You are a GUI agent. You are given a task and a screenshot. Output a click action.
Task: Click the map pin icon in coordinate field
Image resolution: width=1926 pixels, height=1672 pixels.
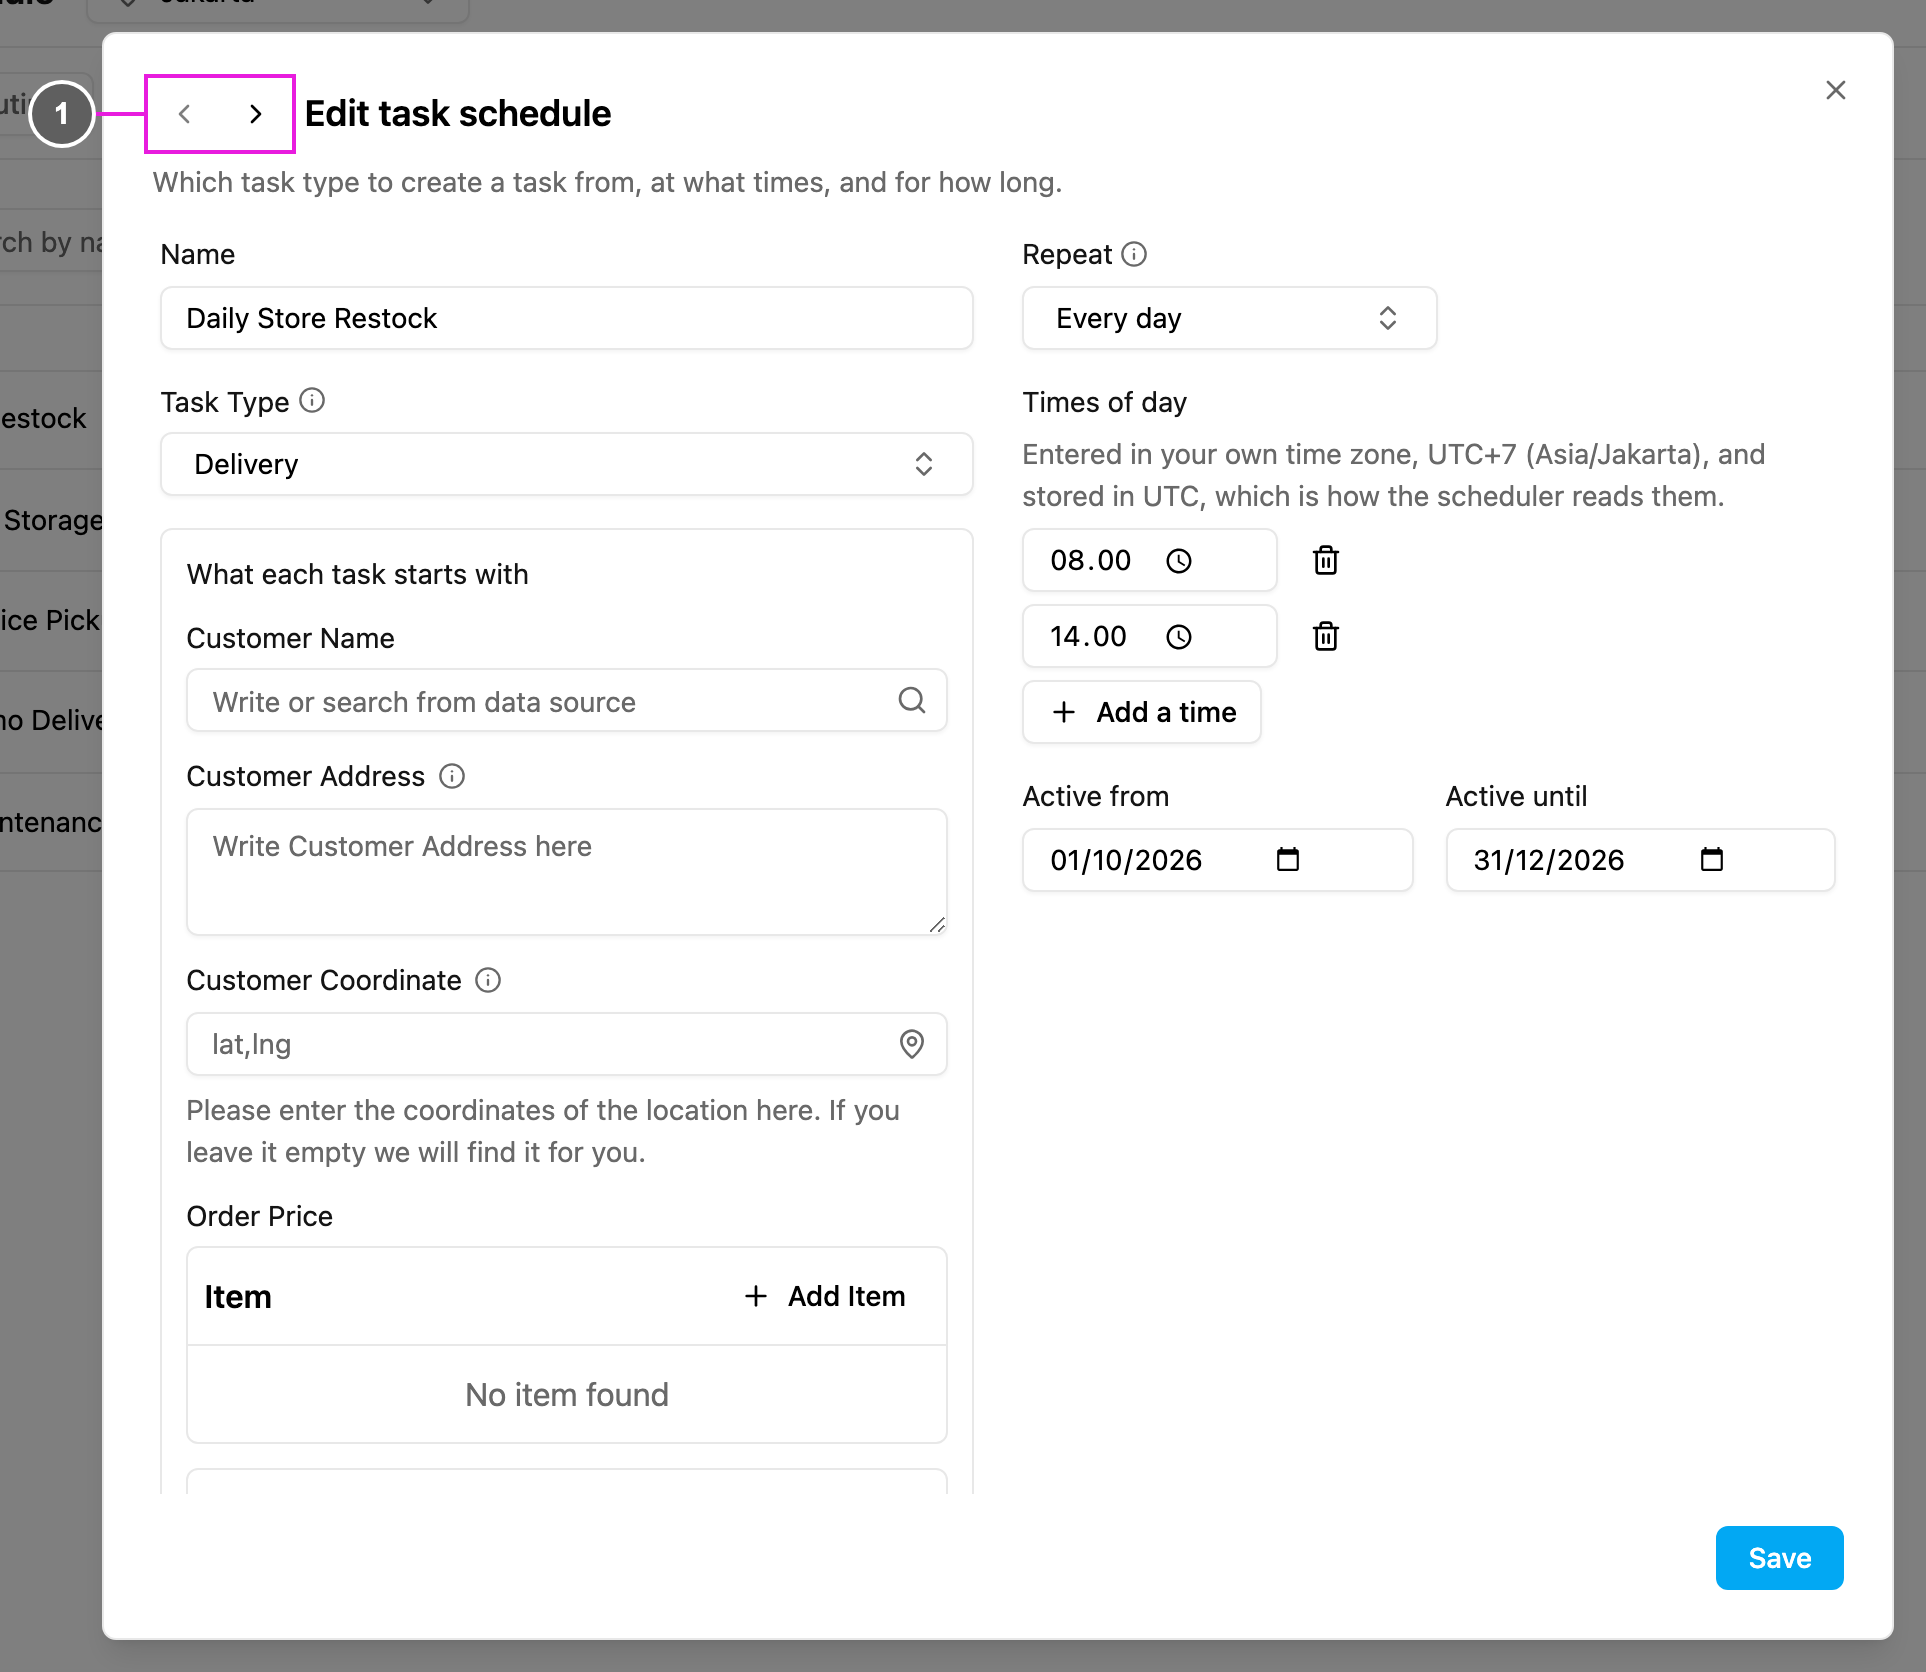(912, 1044)
